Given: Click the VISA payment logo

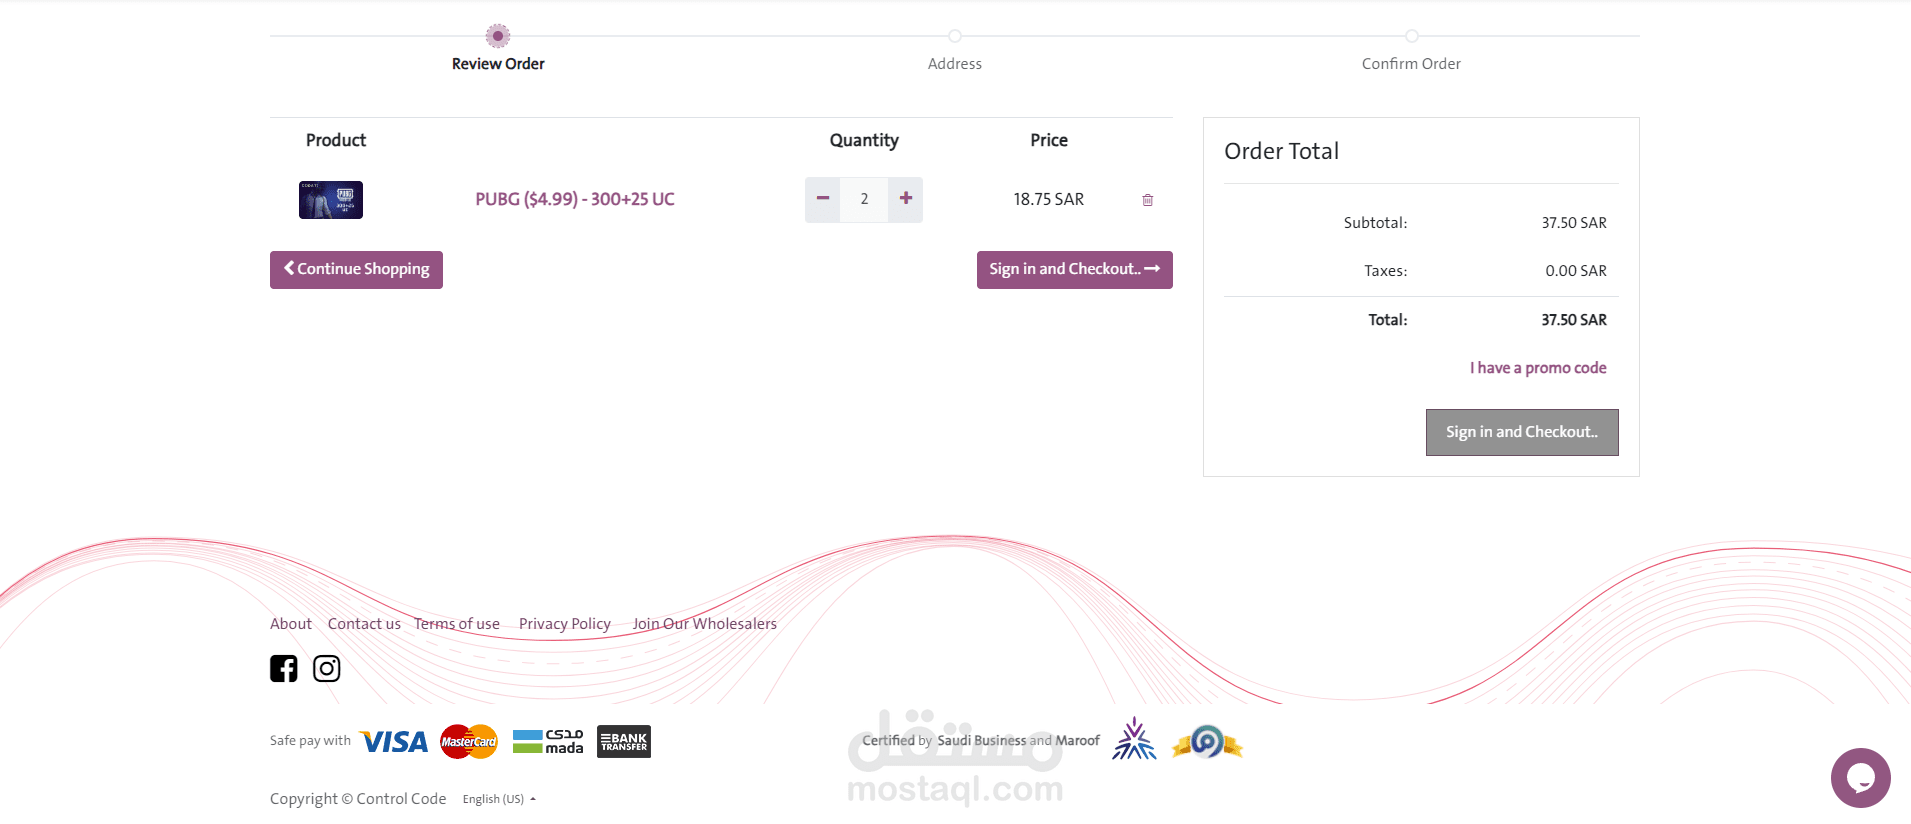Looking at the screenshot, I should point(394,742).
